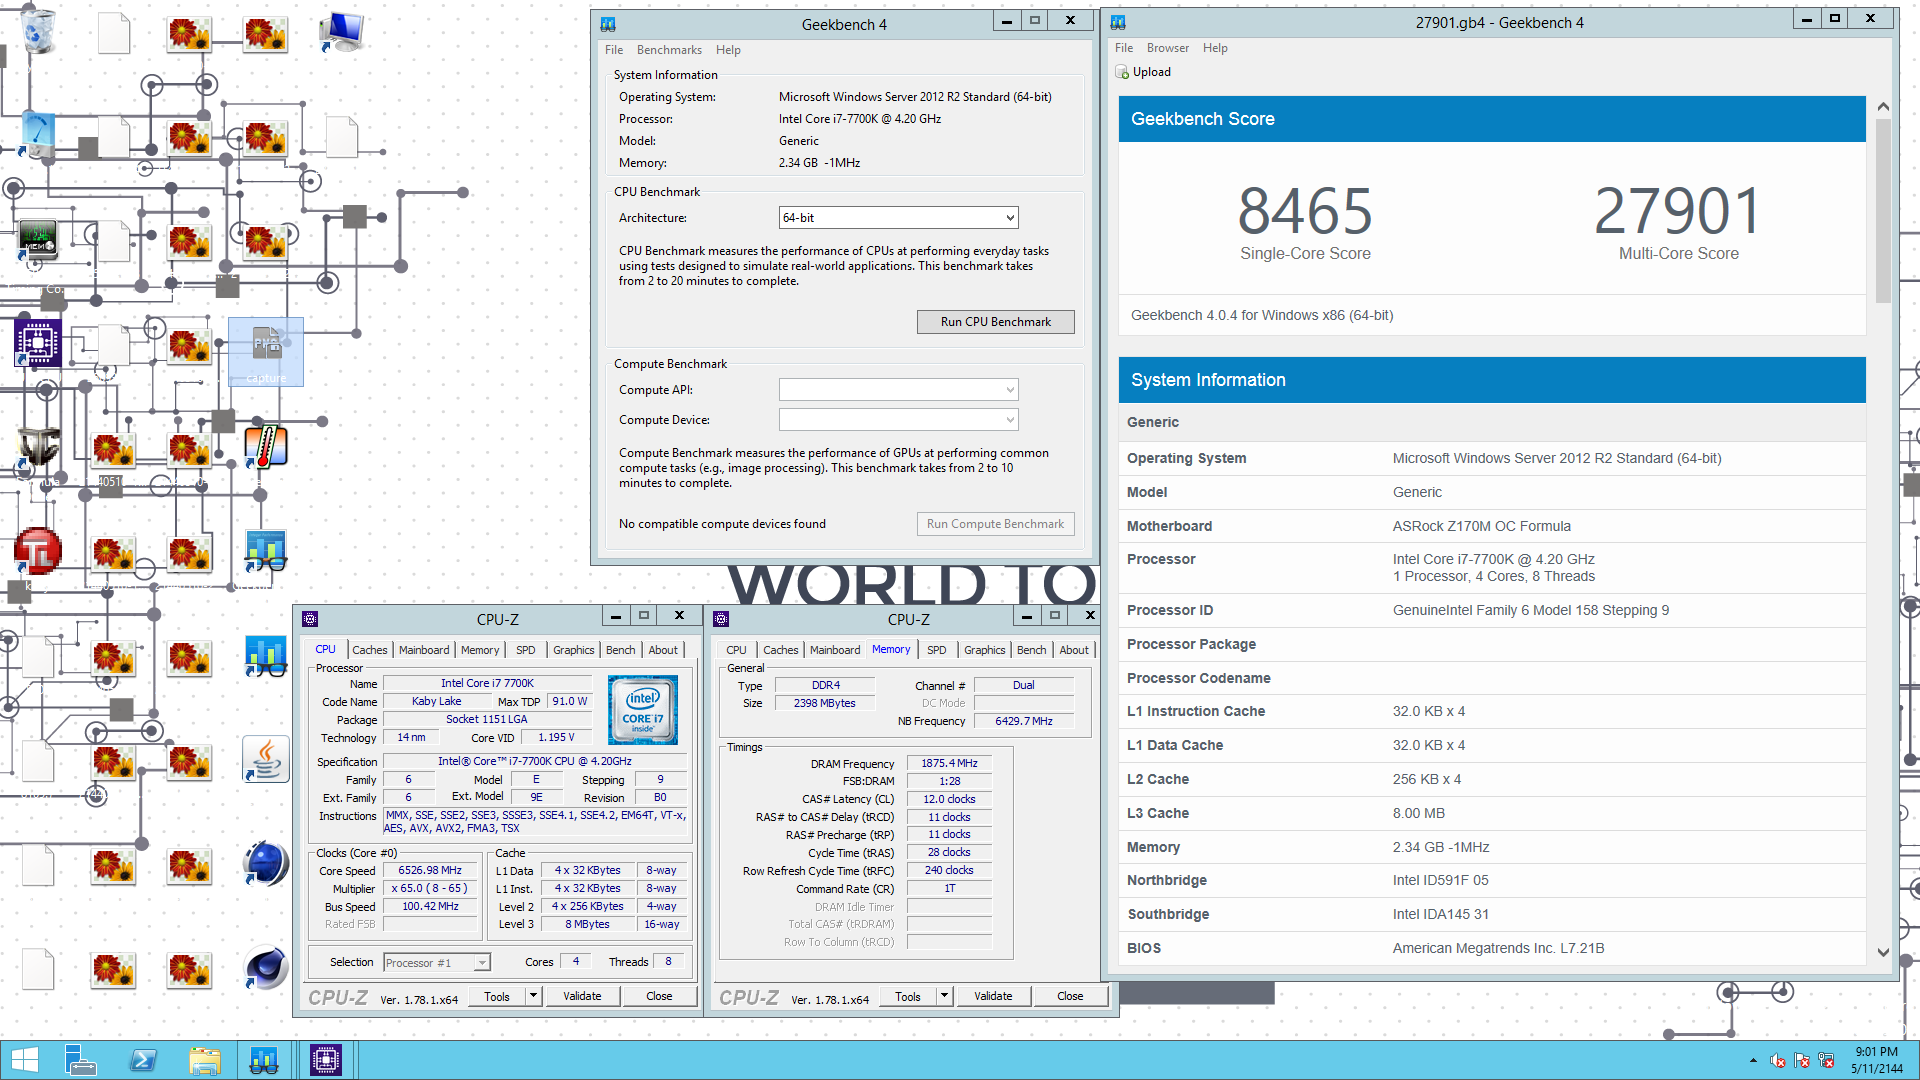
Task: Click Validate in the CPU-Z window showing the CPU tab
Action: [x=582, y=996]
